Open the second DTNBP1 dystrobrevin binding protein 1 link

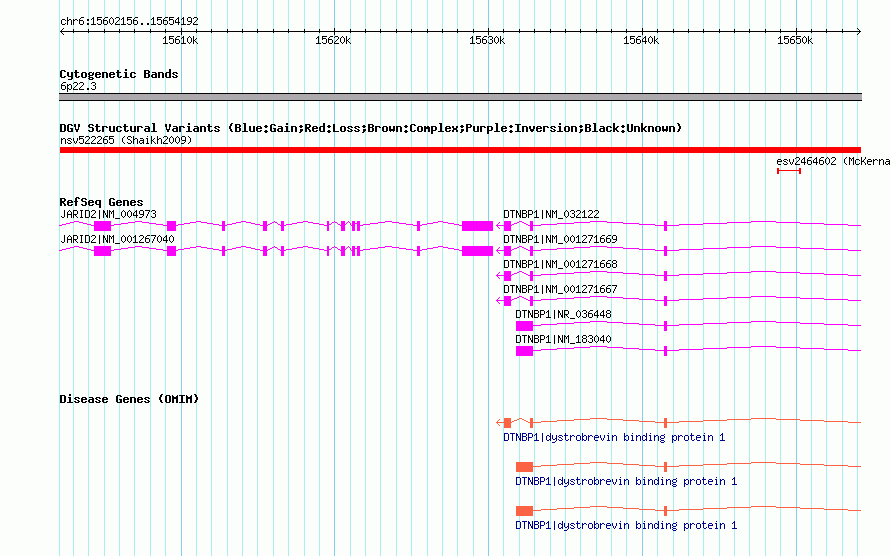[x=626, y=481]
